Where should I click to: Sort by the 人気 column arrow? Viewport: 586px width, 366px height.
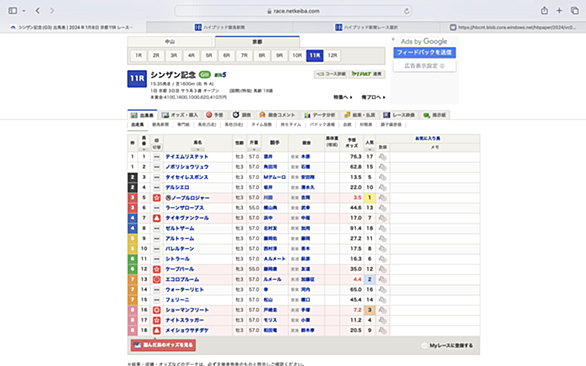coord(370,150)
